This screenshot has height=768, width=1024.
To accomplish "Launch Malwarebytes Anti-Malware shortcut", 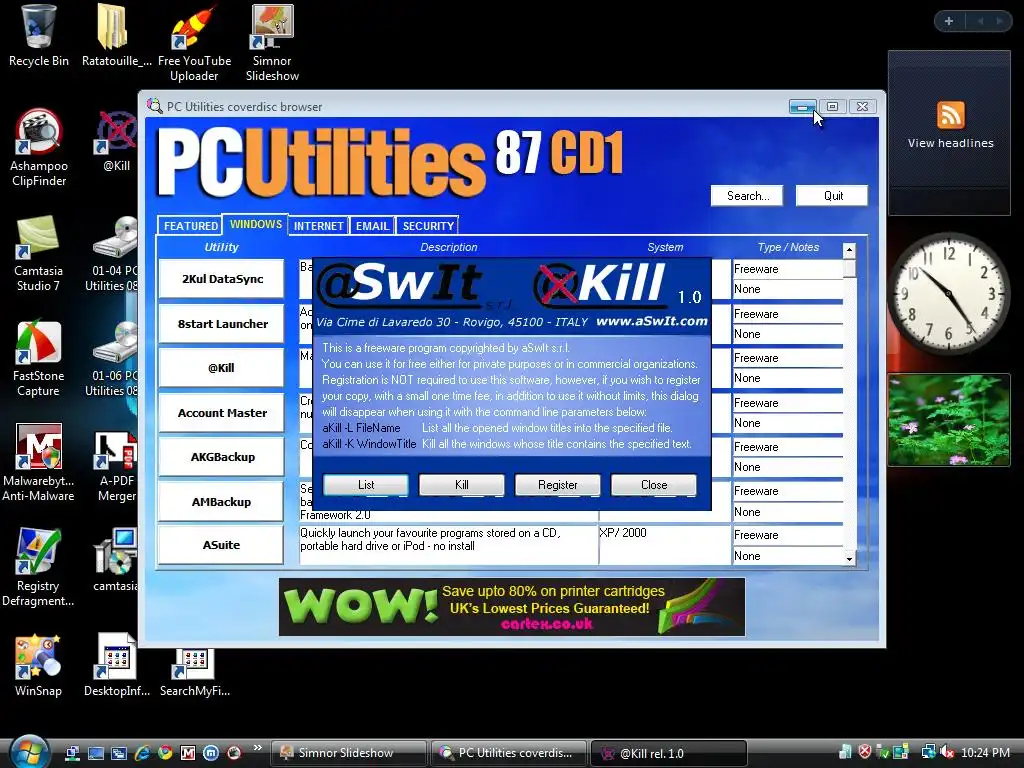I will point(39,463).
